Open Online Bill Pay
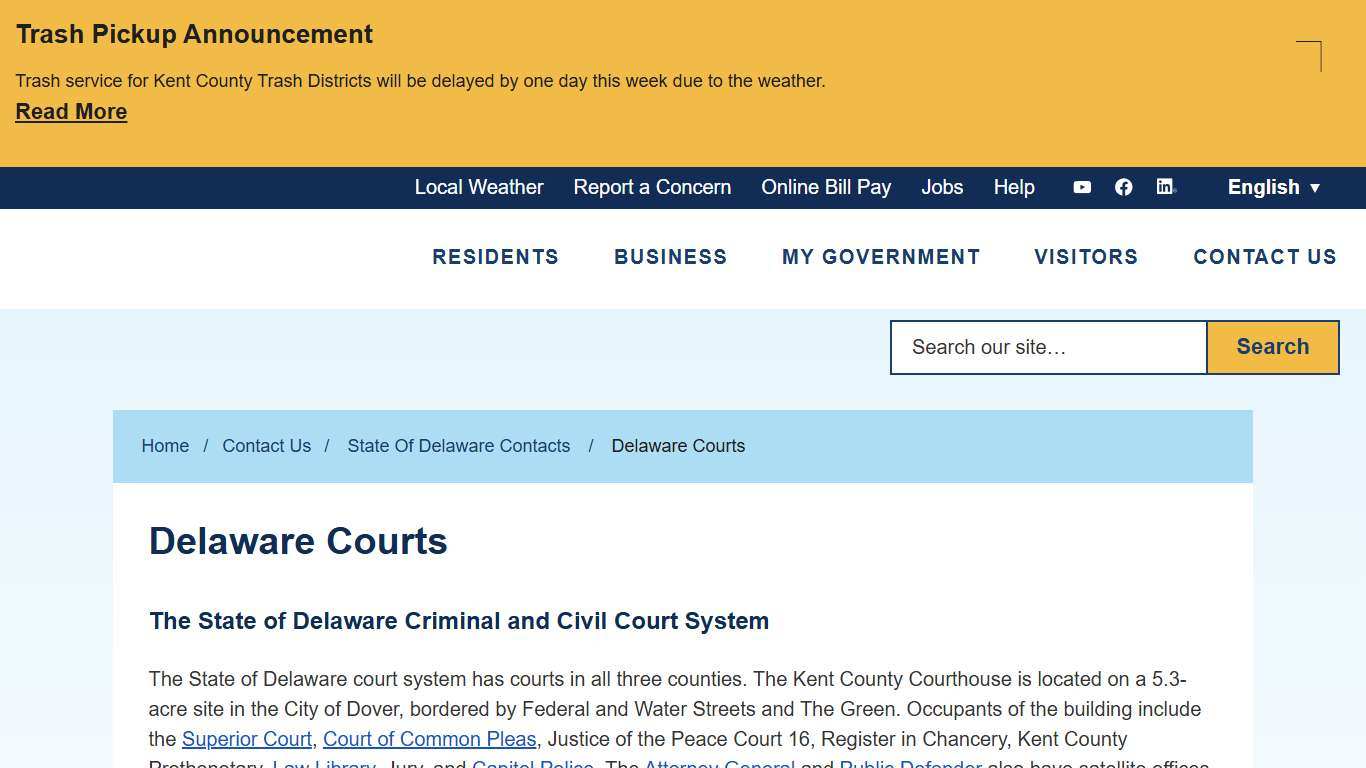This screenshot has height=768, width=1366. pos(826,187)
